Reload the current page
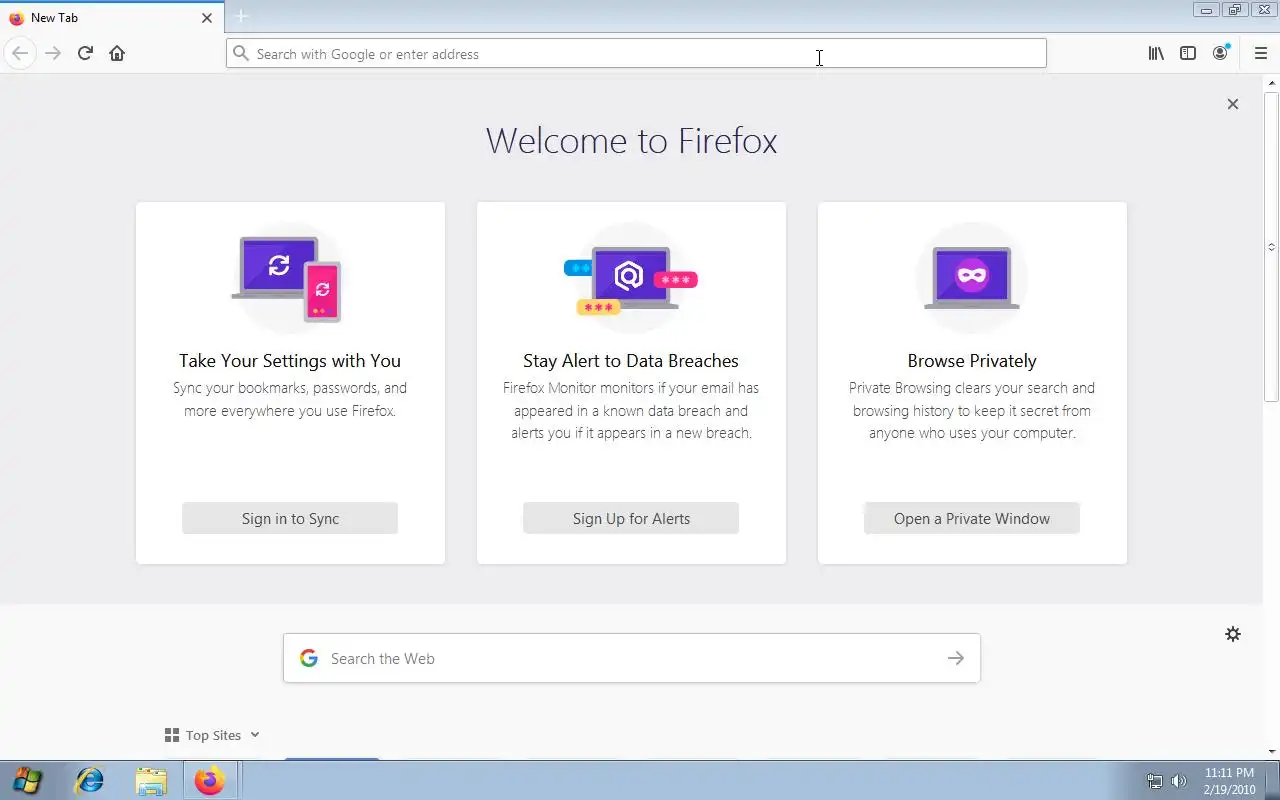Image resolution: width=1280 pixels, height=800 pixels. point(85,53)
